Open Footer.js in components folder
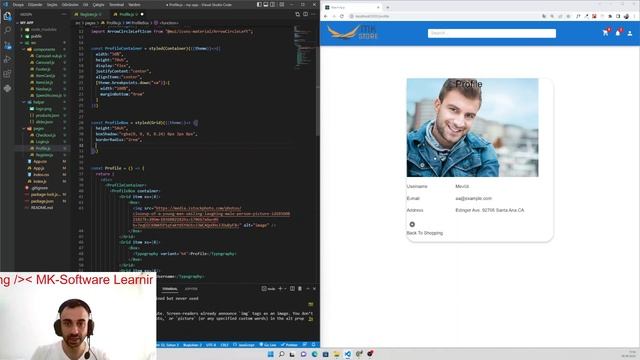The image size is (640, 360). click(43, 69)
